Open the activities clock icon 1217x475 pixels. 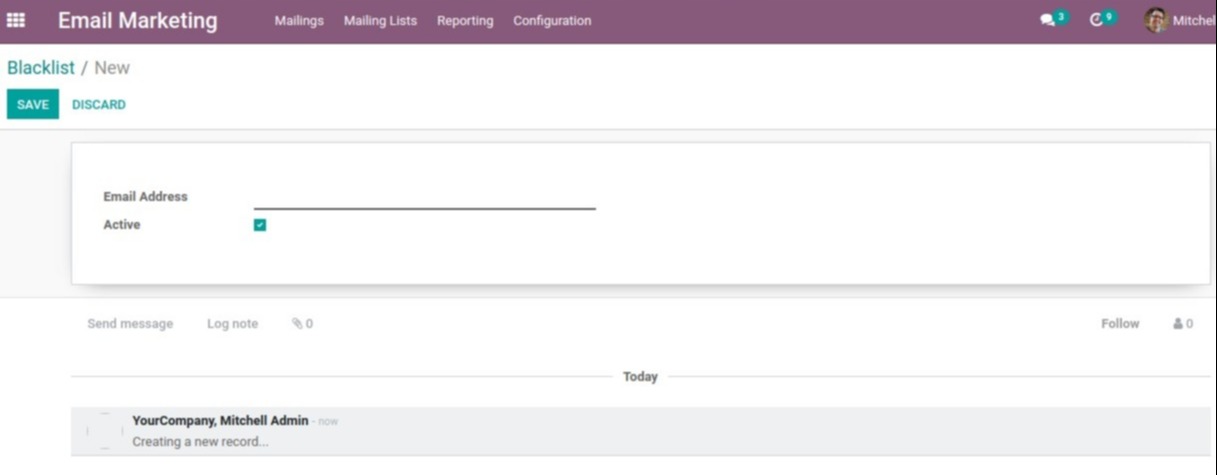coord(1096,20)
